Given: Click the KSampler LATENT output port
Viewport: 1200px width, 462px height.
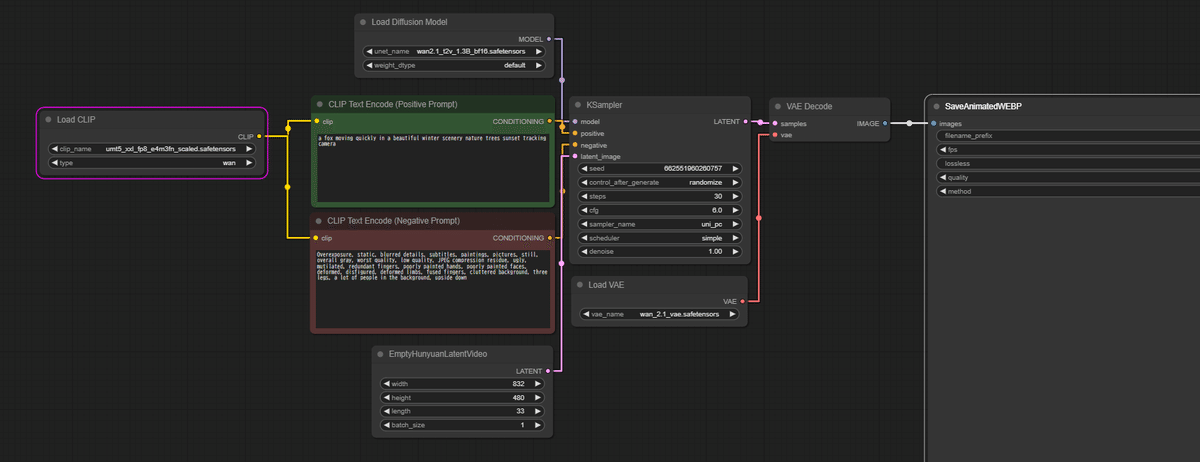Looking at the screenshot, I should (745, 122).
